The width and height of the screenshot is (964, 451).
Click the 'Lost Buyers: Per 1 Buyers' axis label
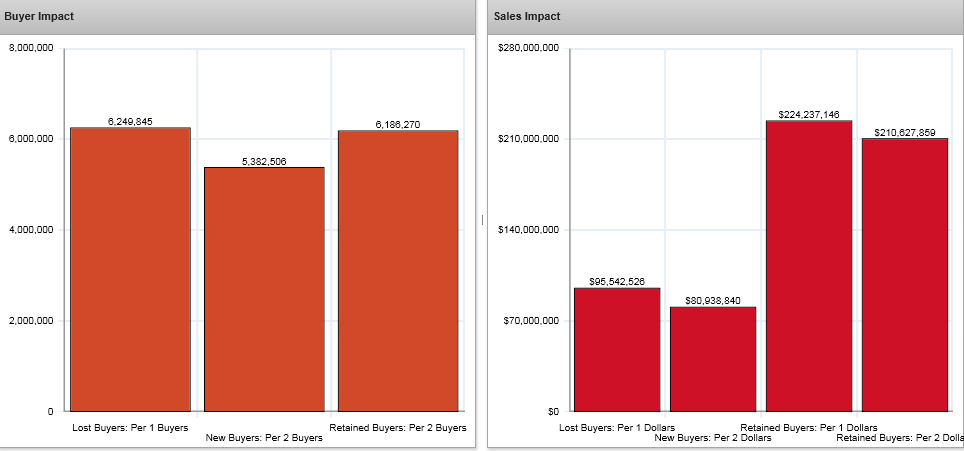(x=130, y=428)
